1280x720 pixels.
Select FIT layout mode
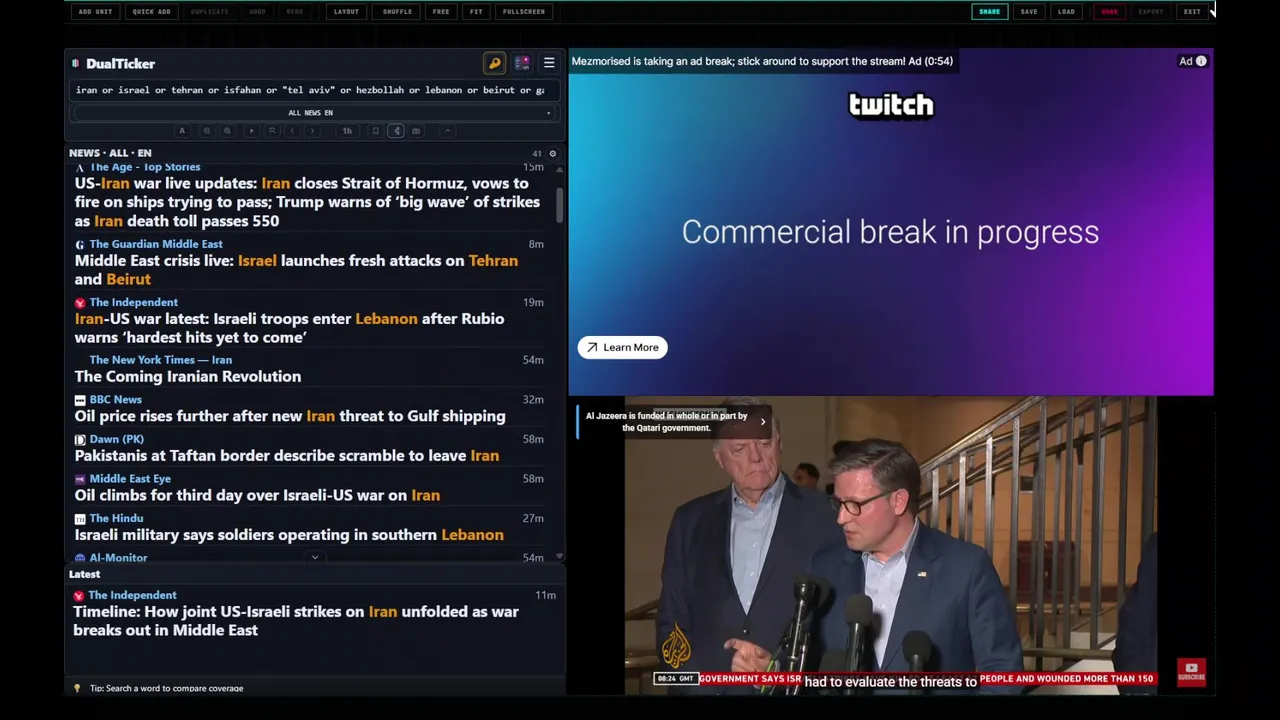pos(476,12)
